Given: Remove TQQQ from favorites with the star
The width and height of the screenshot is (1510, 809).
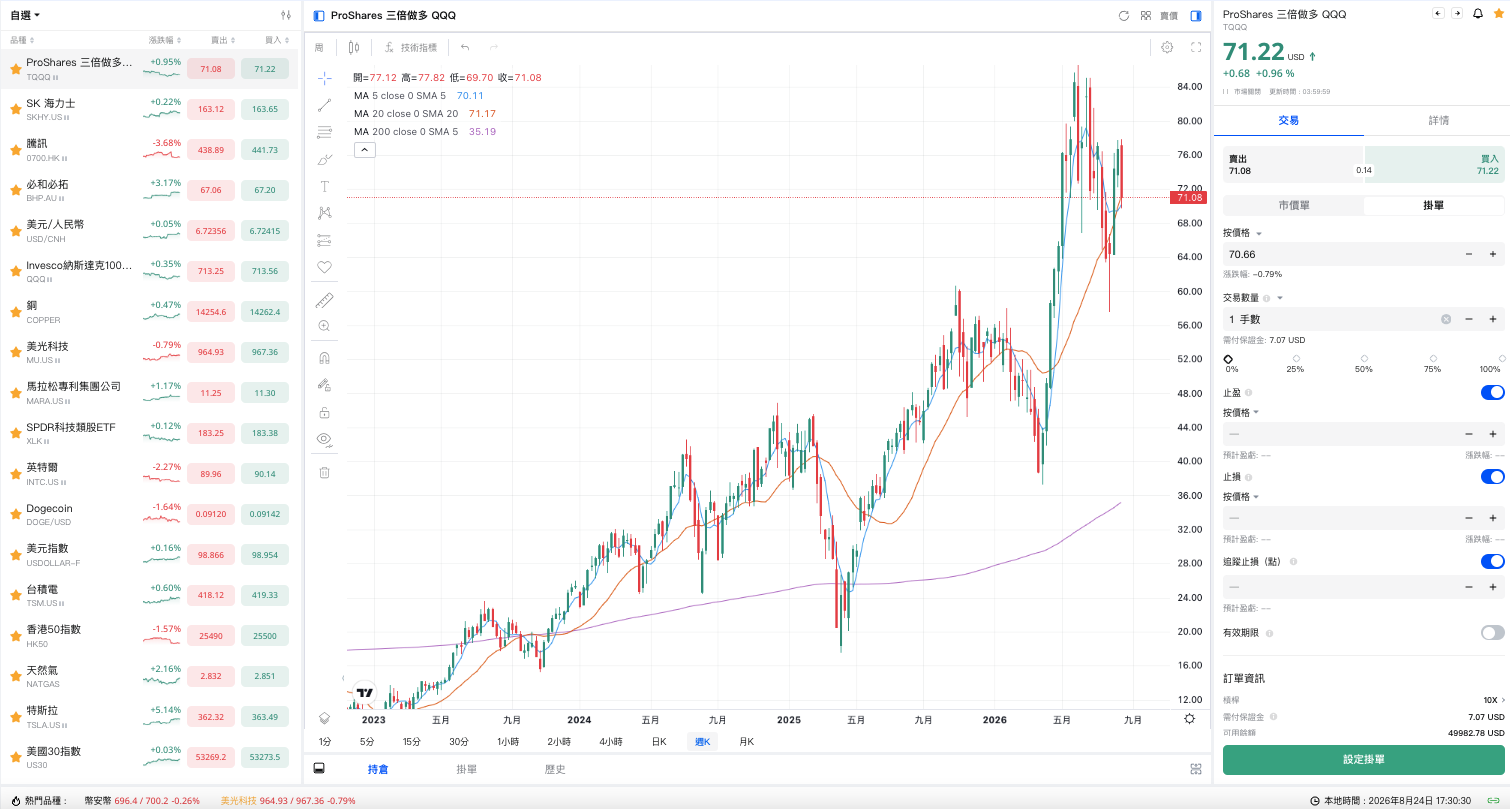Looking at the screenshot, I should point(1498,14).
